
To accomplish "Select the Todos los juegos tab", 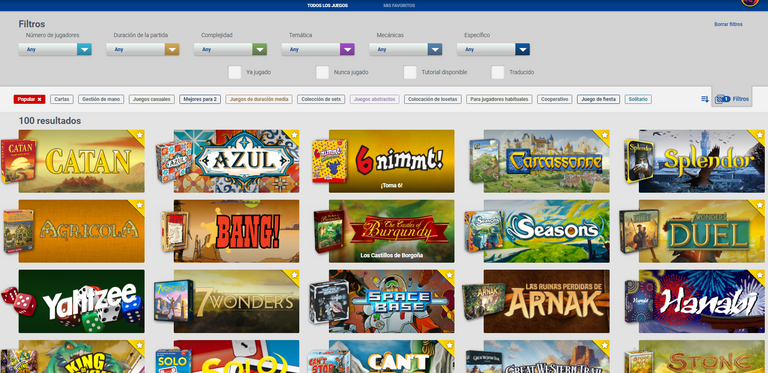I will coord(328,5).
